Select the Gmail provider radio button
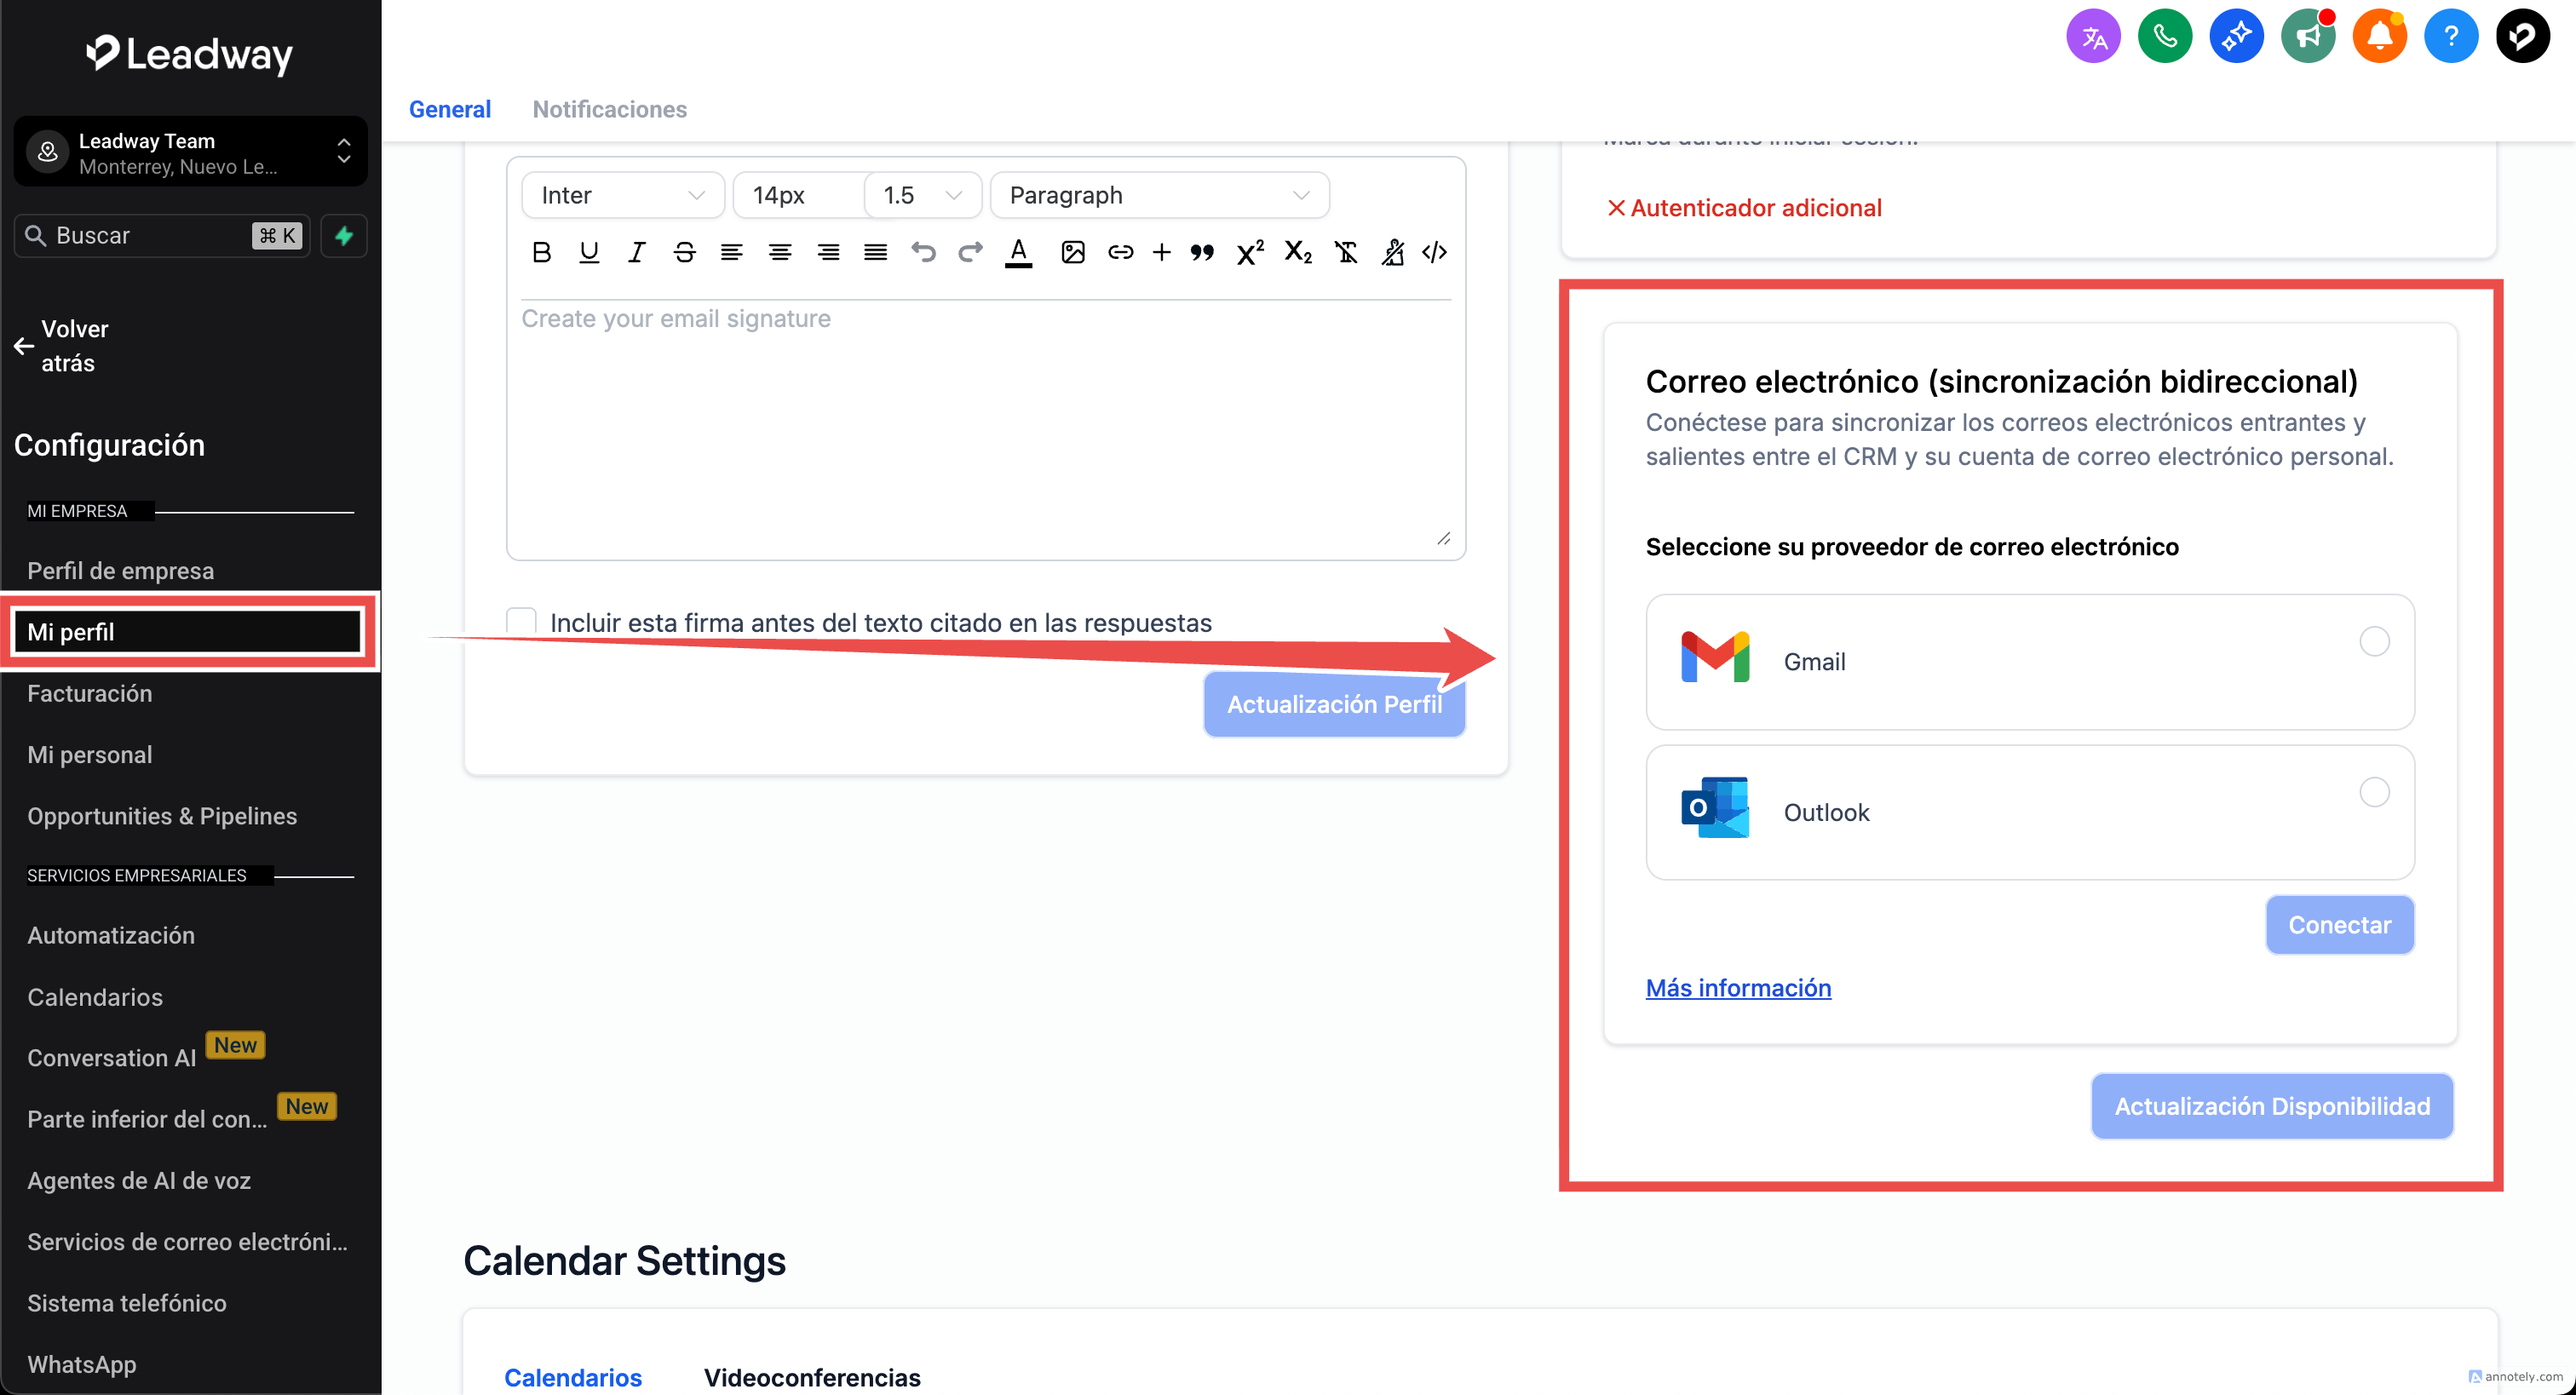Viewport: 2576px width, 1395px height. [x=2374, y=641]
